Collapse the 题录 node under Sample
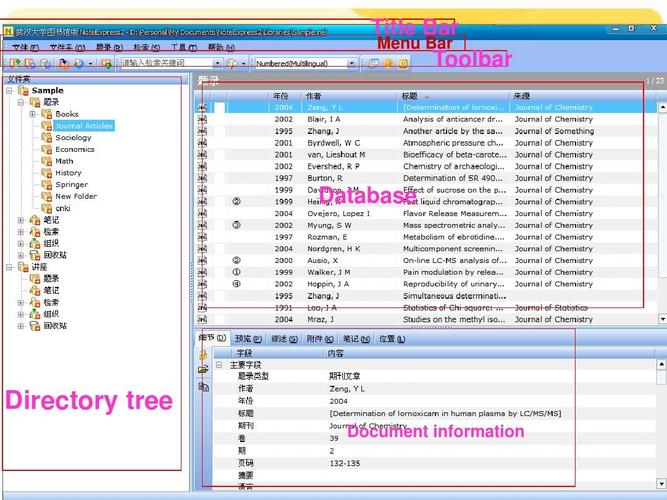Image resolution: width=667 pixels, height=500 pixels. click(x=20, y=102)
